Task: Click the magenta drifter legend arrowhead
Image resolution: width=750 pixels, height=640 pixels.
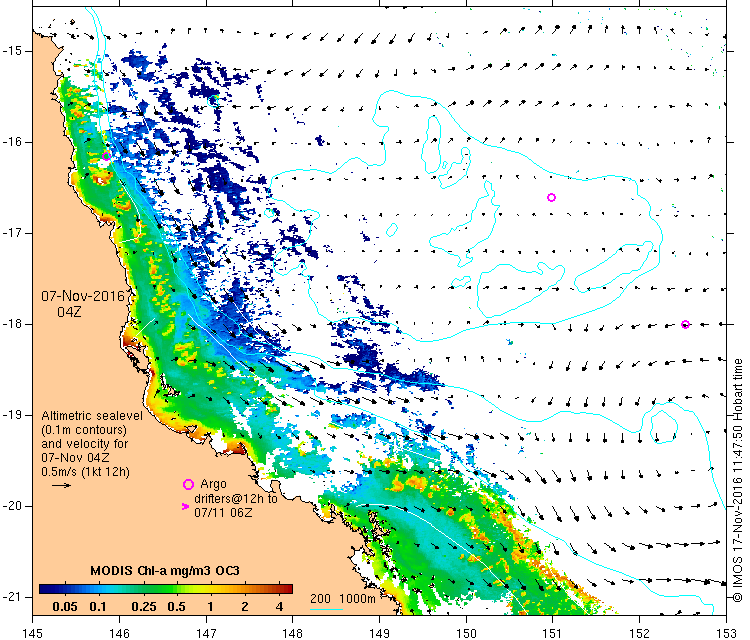Action: pos(186,506)
